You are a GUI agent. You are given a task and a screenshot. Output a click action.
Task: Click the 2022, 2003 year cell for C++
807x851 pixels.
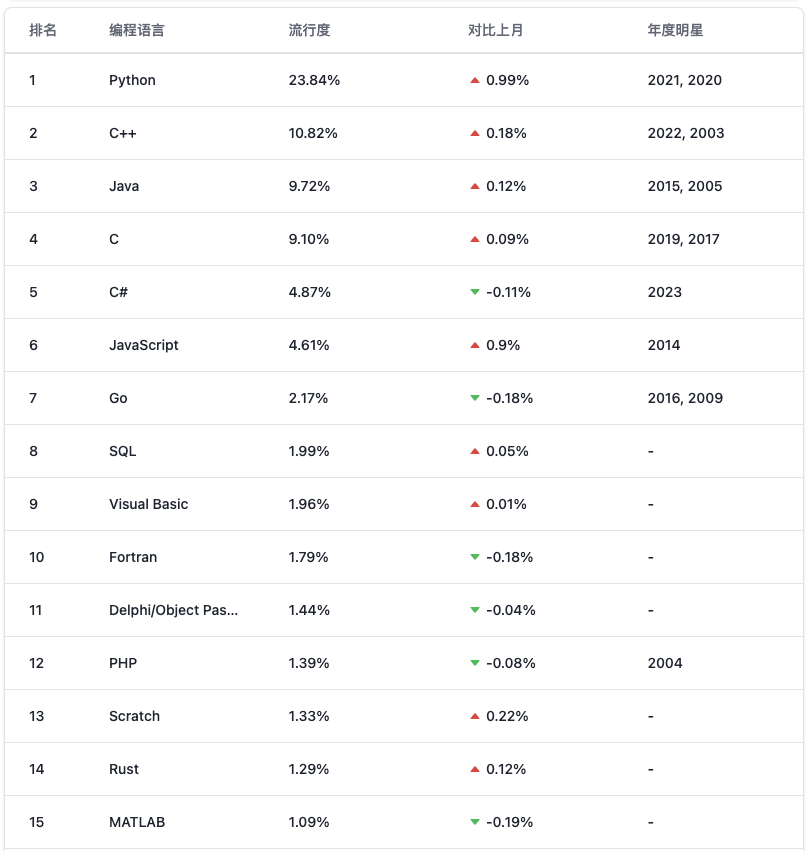(x=685, y=133)
